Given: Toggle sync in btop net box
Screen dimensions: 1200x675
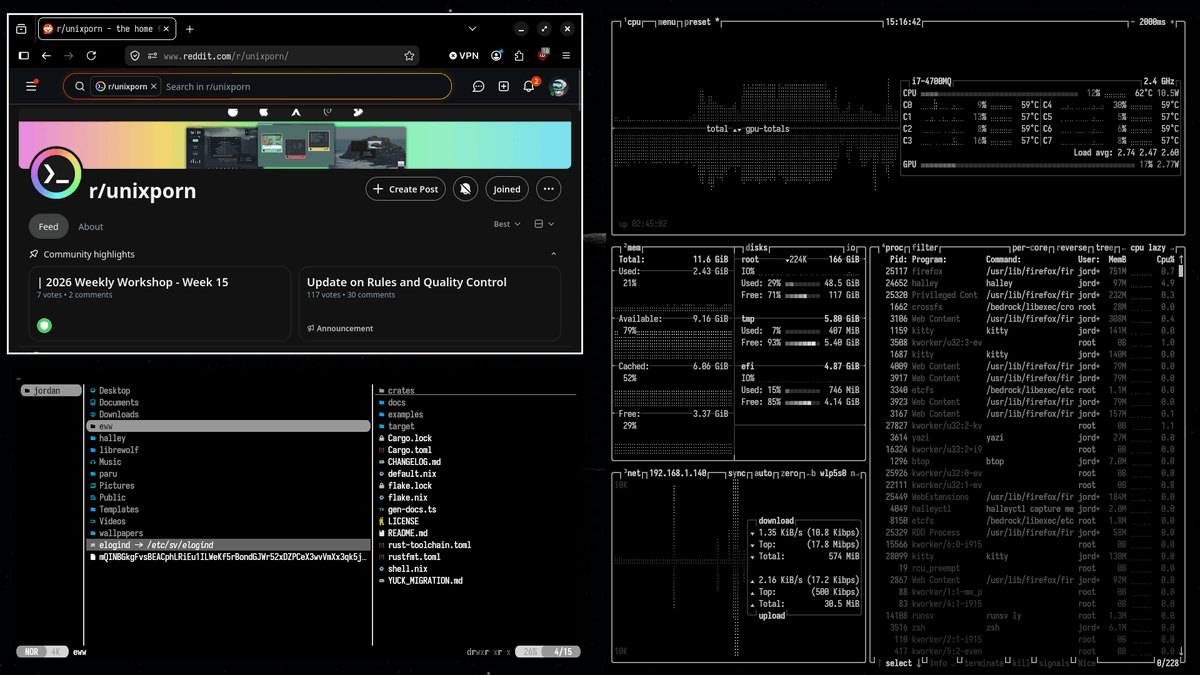Looking at the screenshot, I should pos(737,472).
